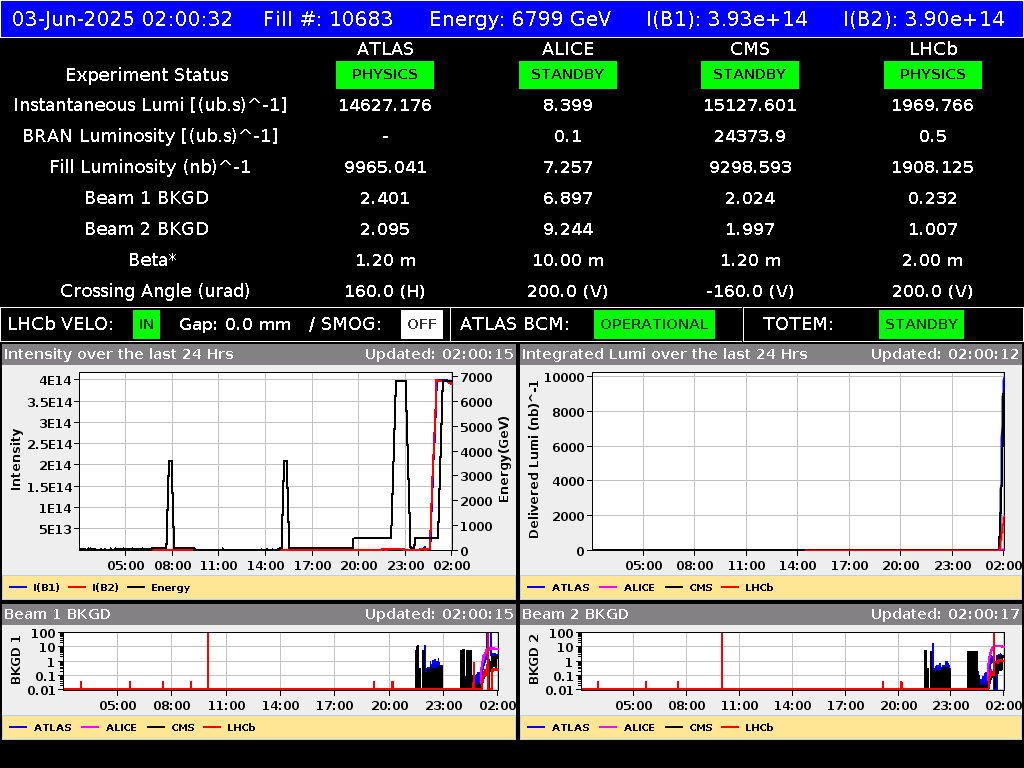Image resolution: width=1024 pixels, height=768 pixels.
Task: Click LHCb fill luminosity 1908.125
Action: [x=933, y=167]
